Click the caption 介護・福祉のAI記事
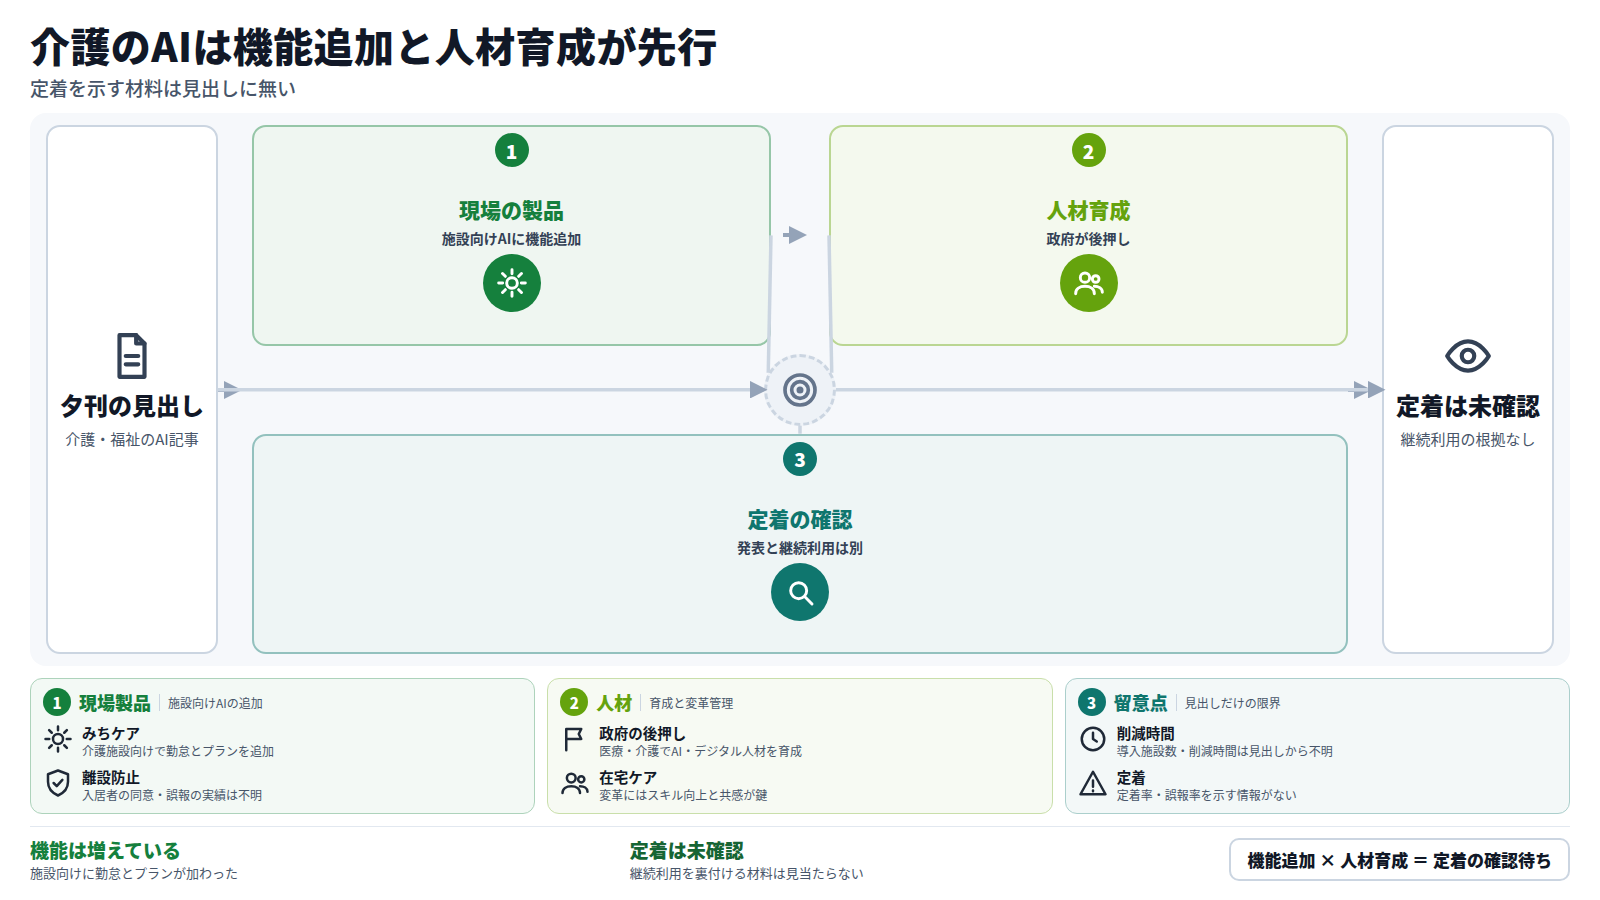The image size is (1600, 900). [132, 440]
